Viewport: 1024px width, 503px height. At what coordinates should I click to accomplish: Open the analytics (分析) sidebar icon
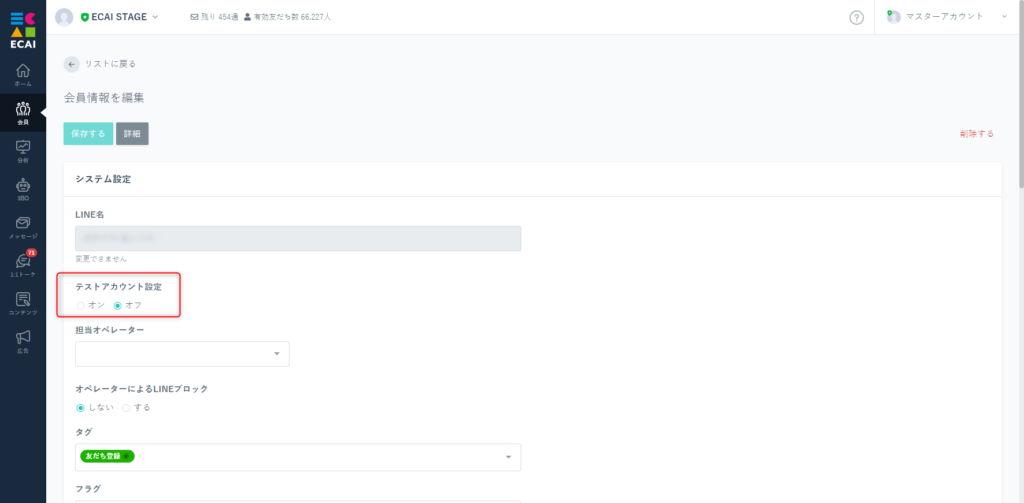click(23, 147)
